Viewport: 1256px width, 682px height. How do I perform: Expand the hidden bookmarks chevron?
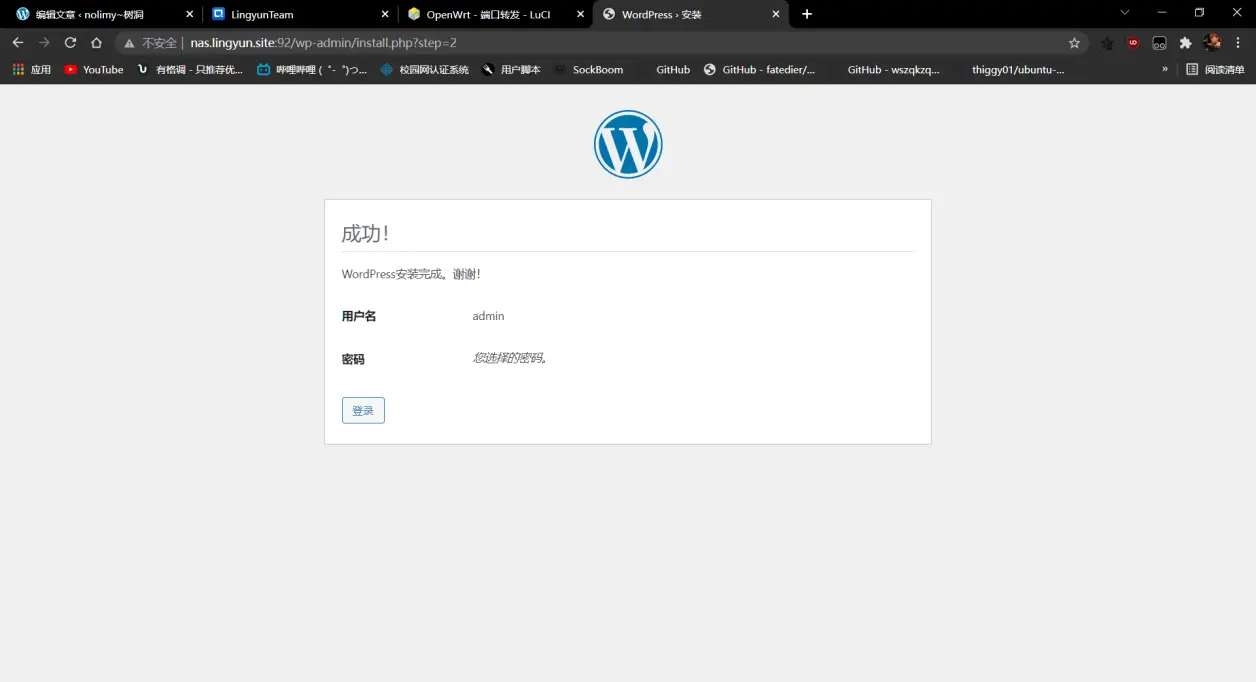coord(1165,70)
